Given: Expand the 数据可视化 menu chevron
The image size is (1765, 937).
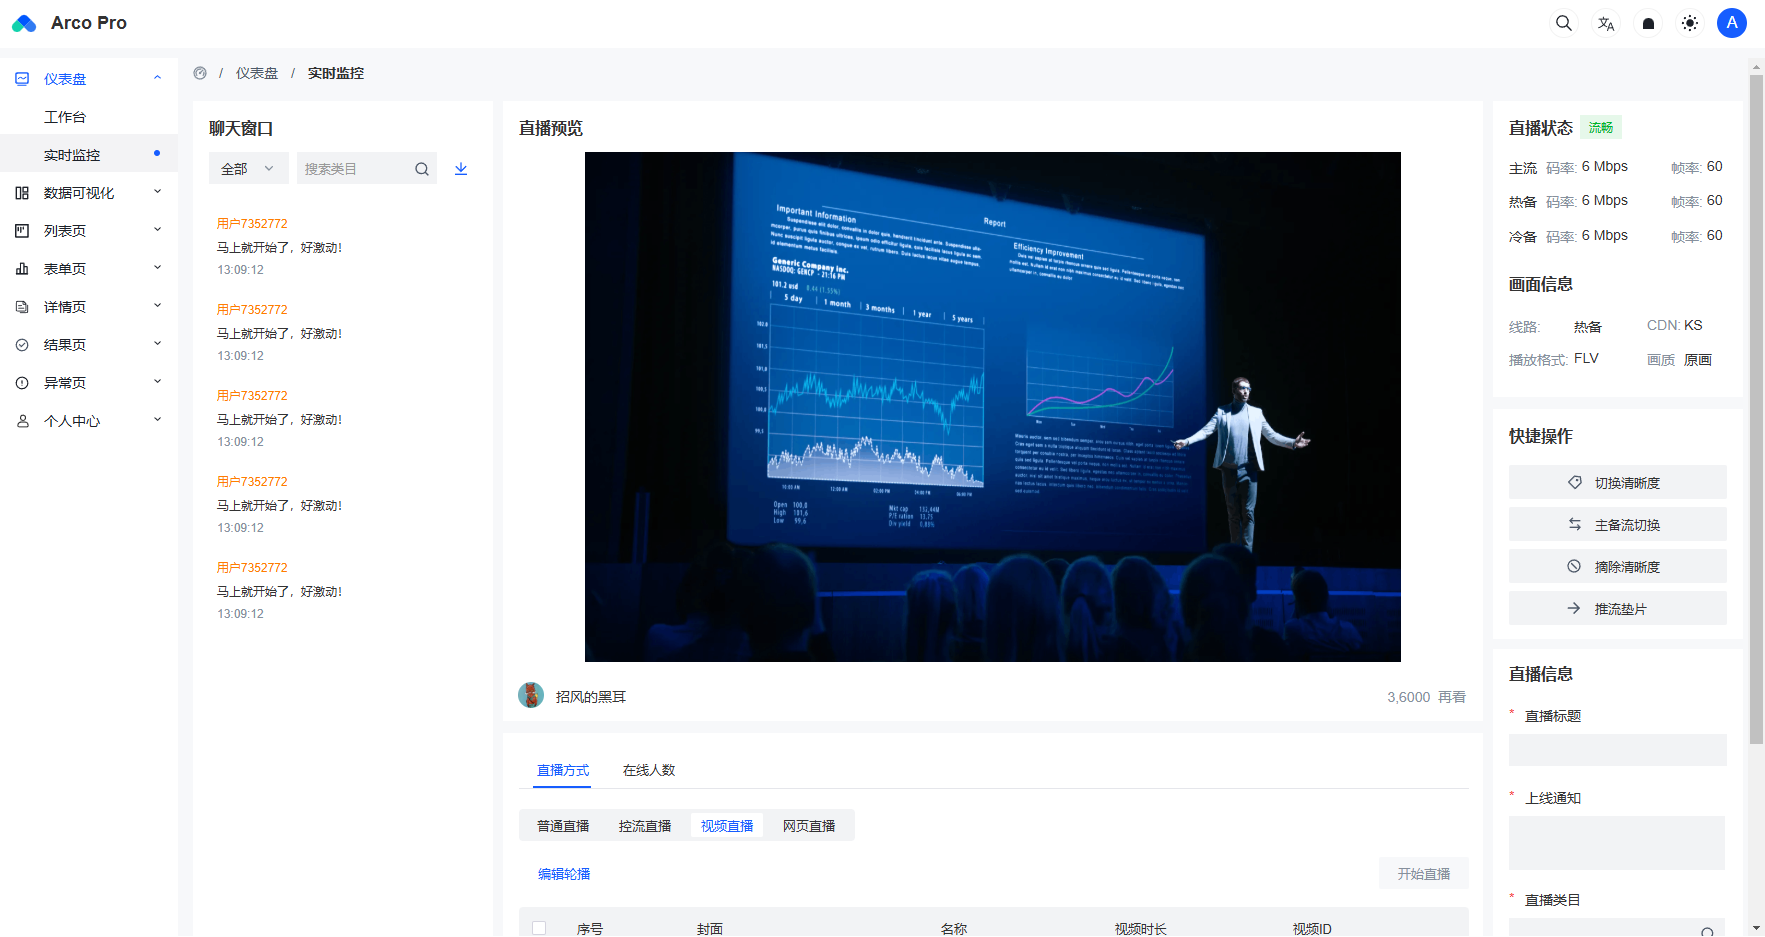Looking at the screenshot, I should (x=157, y=192).
